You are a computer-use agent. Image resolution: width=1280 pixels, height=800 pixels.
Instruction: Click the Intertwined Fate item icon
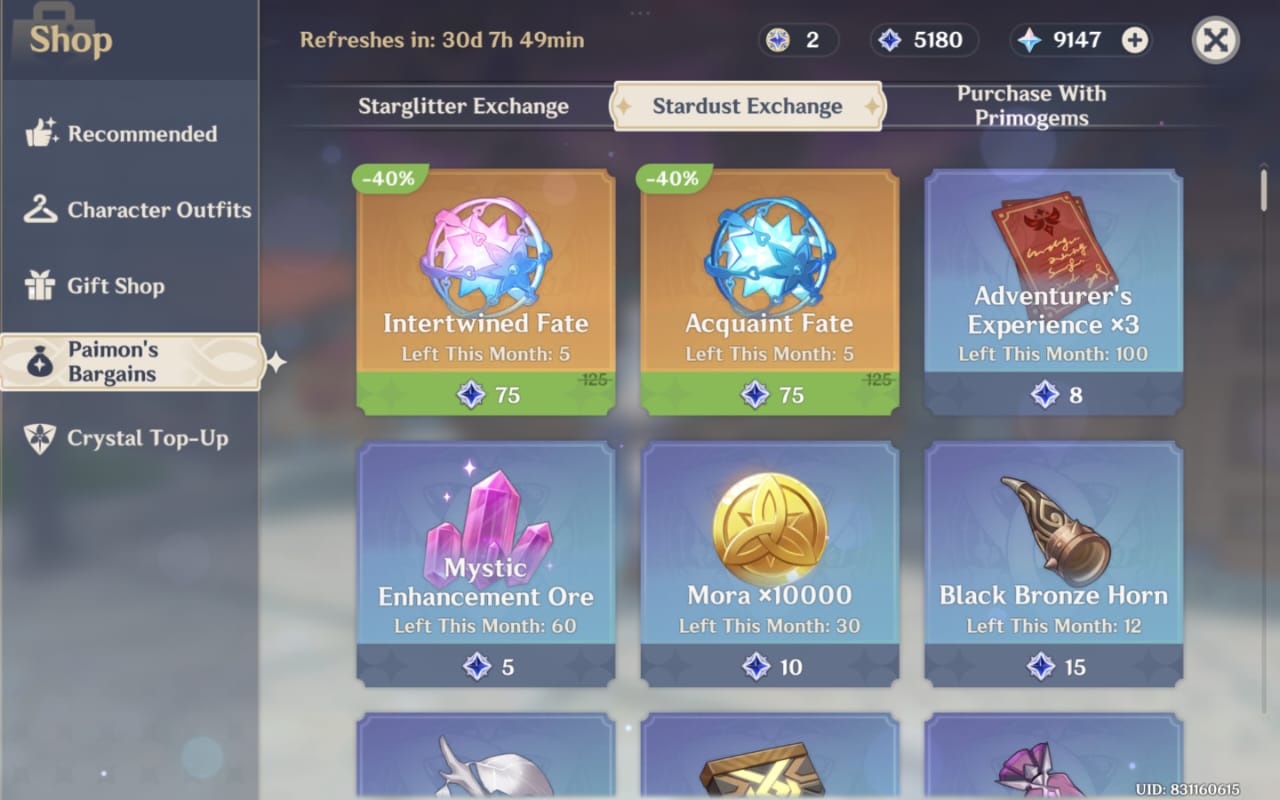pyautogui.click(x=485, y=256)
